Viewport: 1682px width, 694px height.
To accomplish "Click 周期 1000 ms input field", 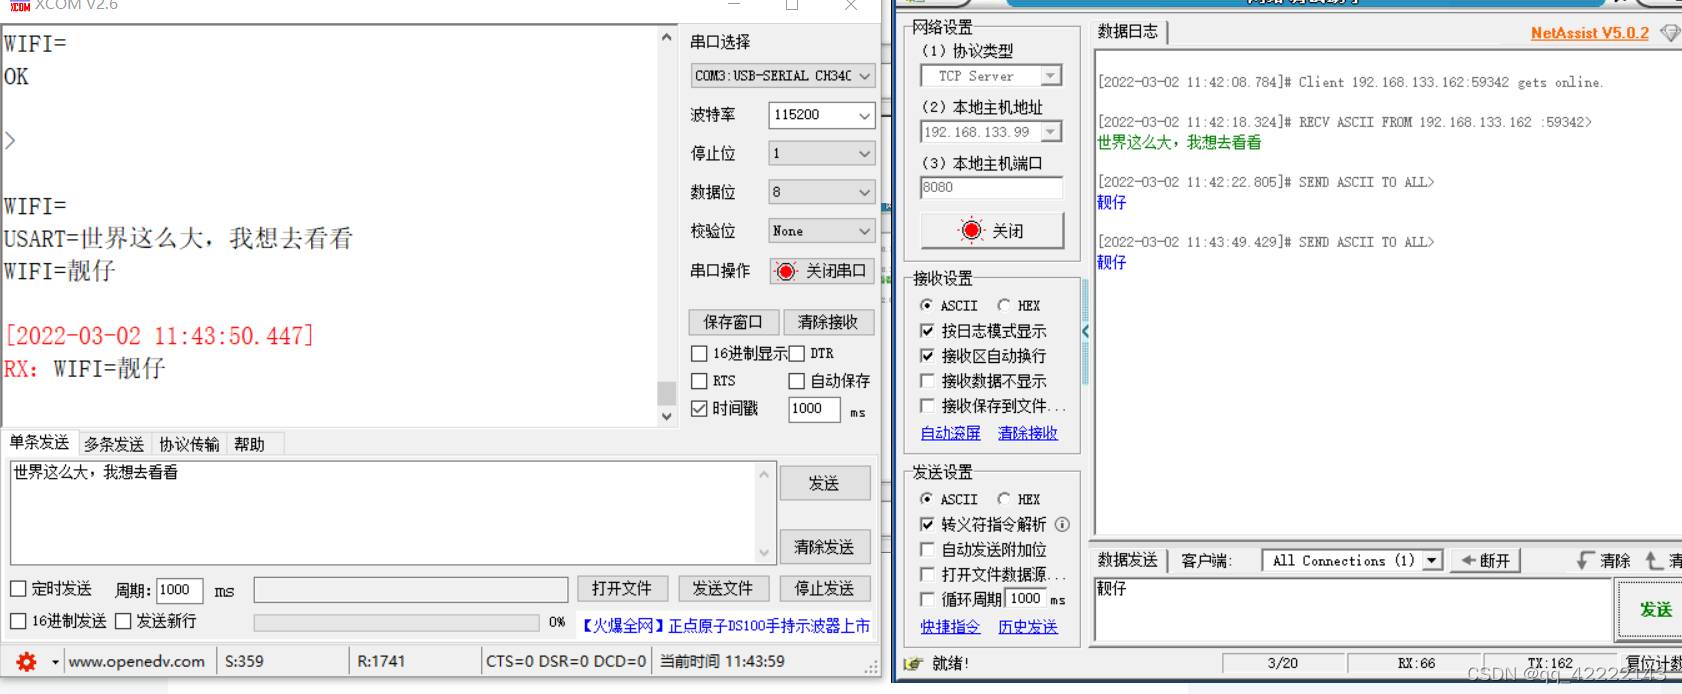I will point(180,590).
